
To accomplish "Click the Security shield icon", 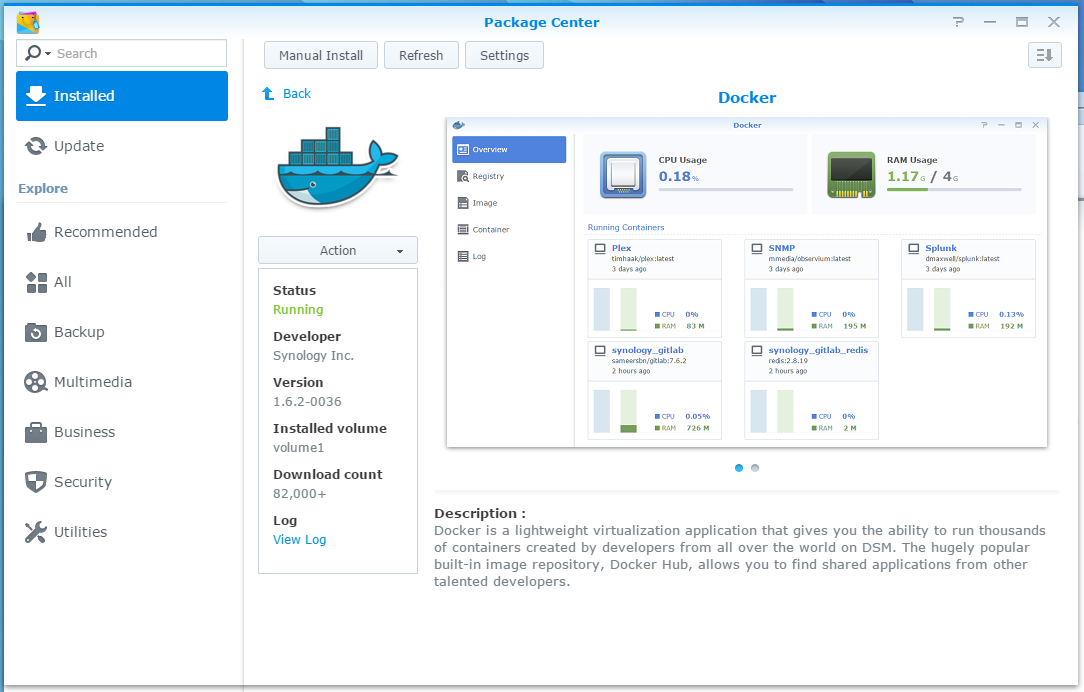I will click(36, 482).
